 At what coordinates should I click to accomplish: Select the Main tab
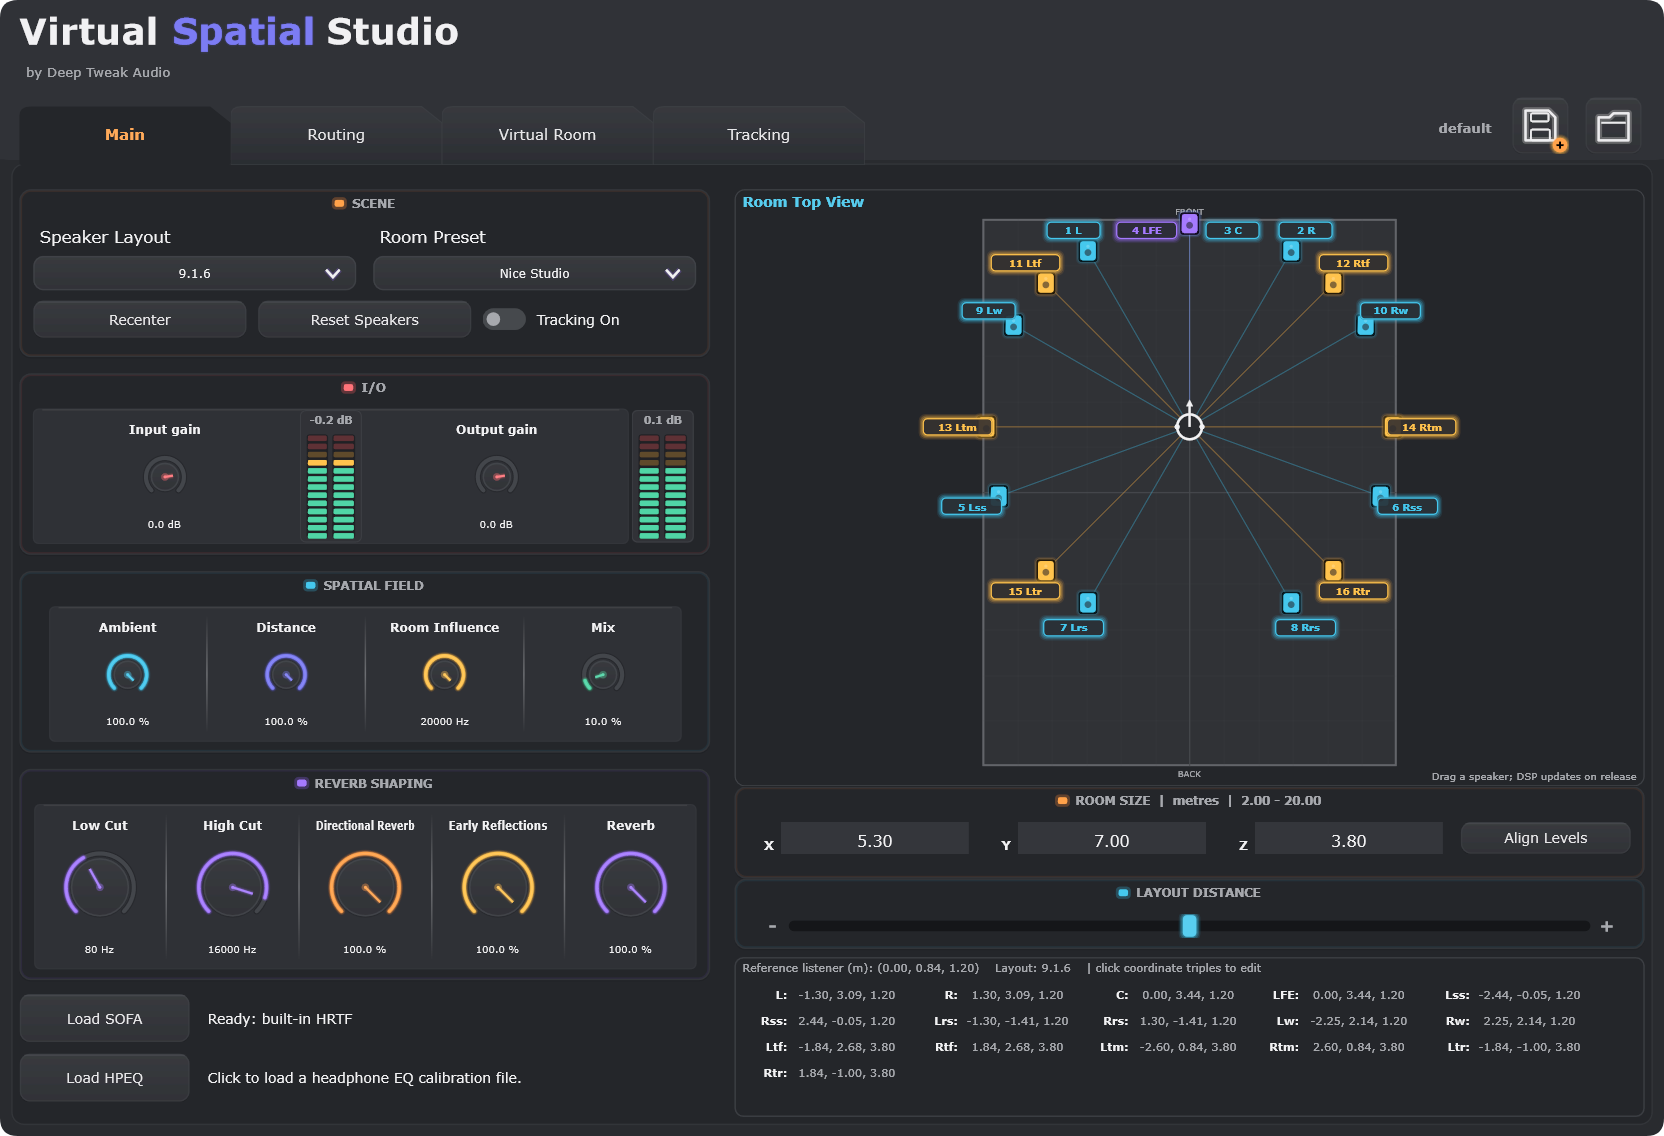tap(125, 135)
